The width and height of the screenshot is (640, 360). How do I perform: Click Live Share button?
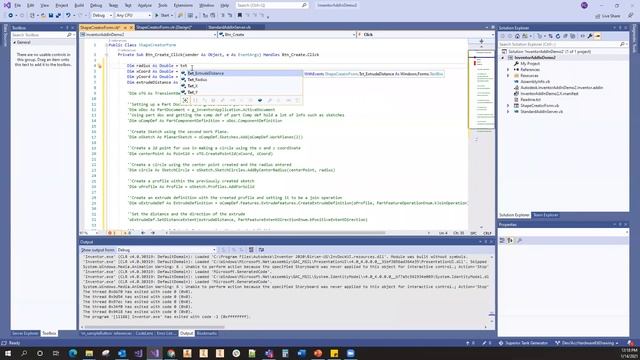point(608,16)
